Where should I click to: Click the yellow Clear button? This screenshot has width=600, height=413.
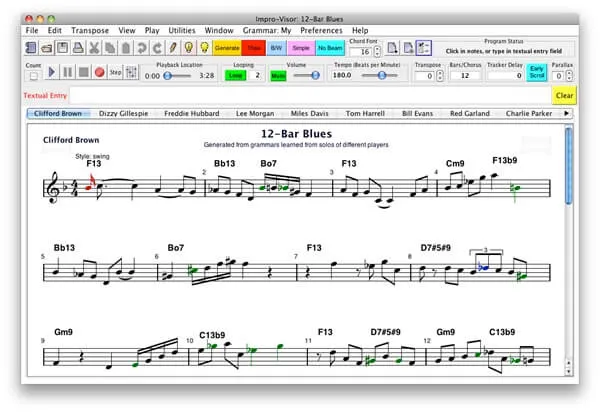(564, 95)
